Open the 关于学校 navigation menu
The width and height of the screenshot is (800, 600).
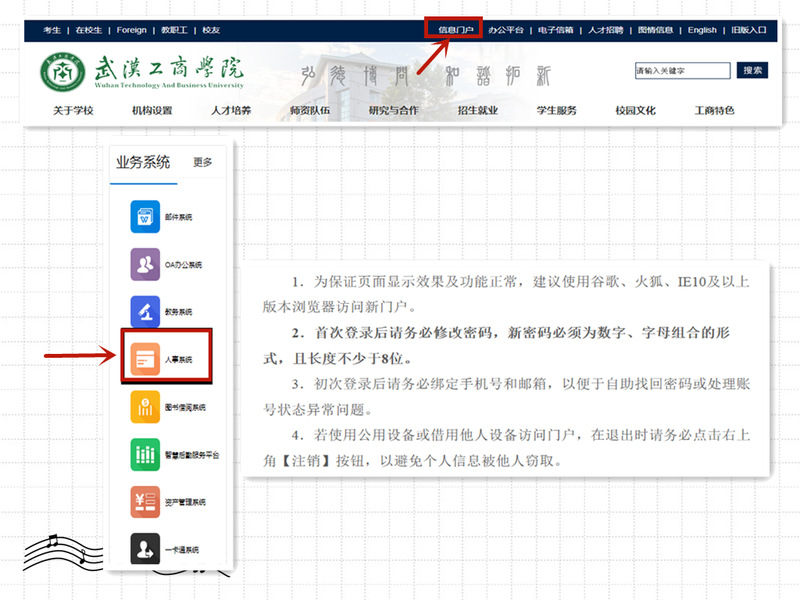(x=73, y=111)
